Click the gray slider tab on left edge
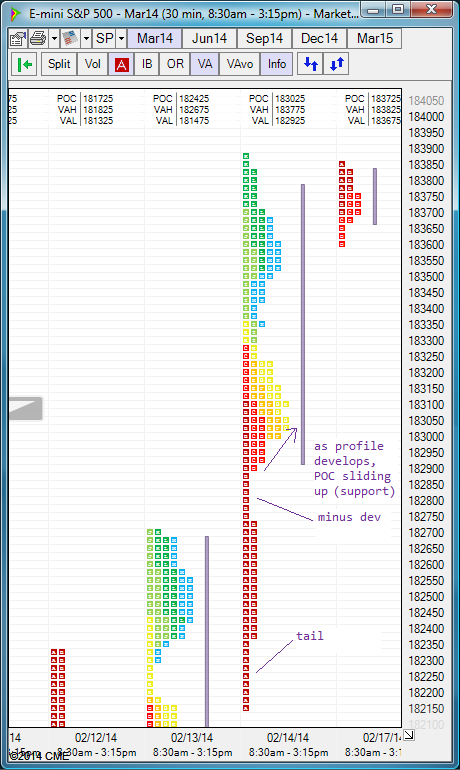 click(x=25, y=409)
